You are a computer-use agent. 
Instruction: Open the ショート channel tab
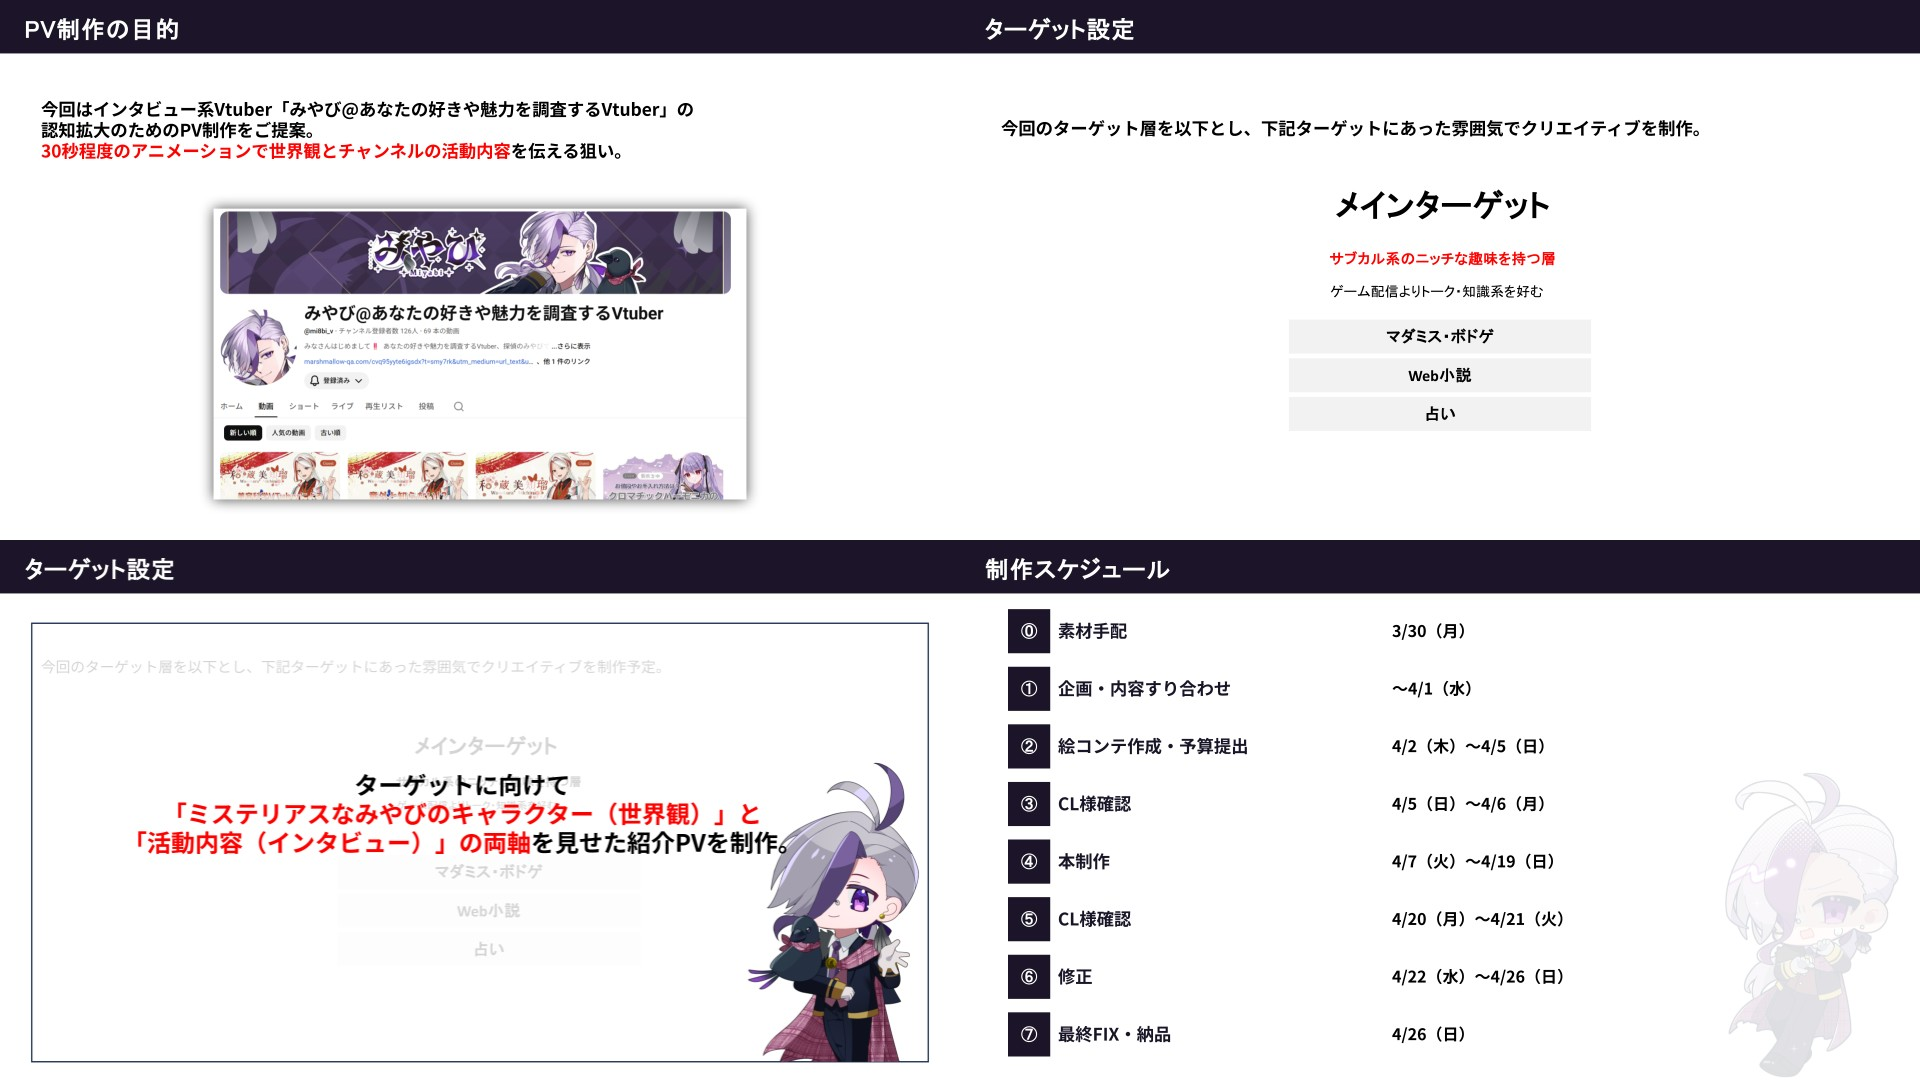click(304, 406)
